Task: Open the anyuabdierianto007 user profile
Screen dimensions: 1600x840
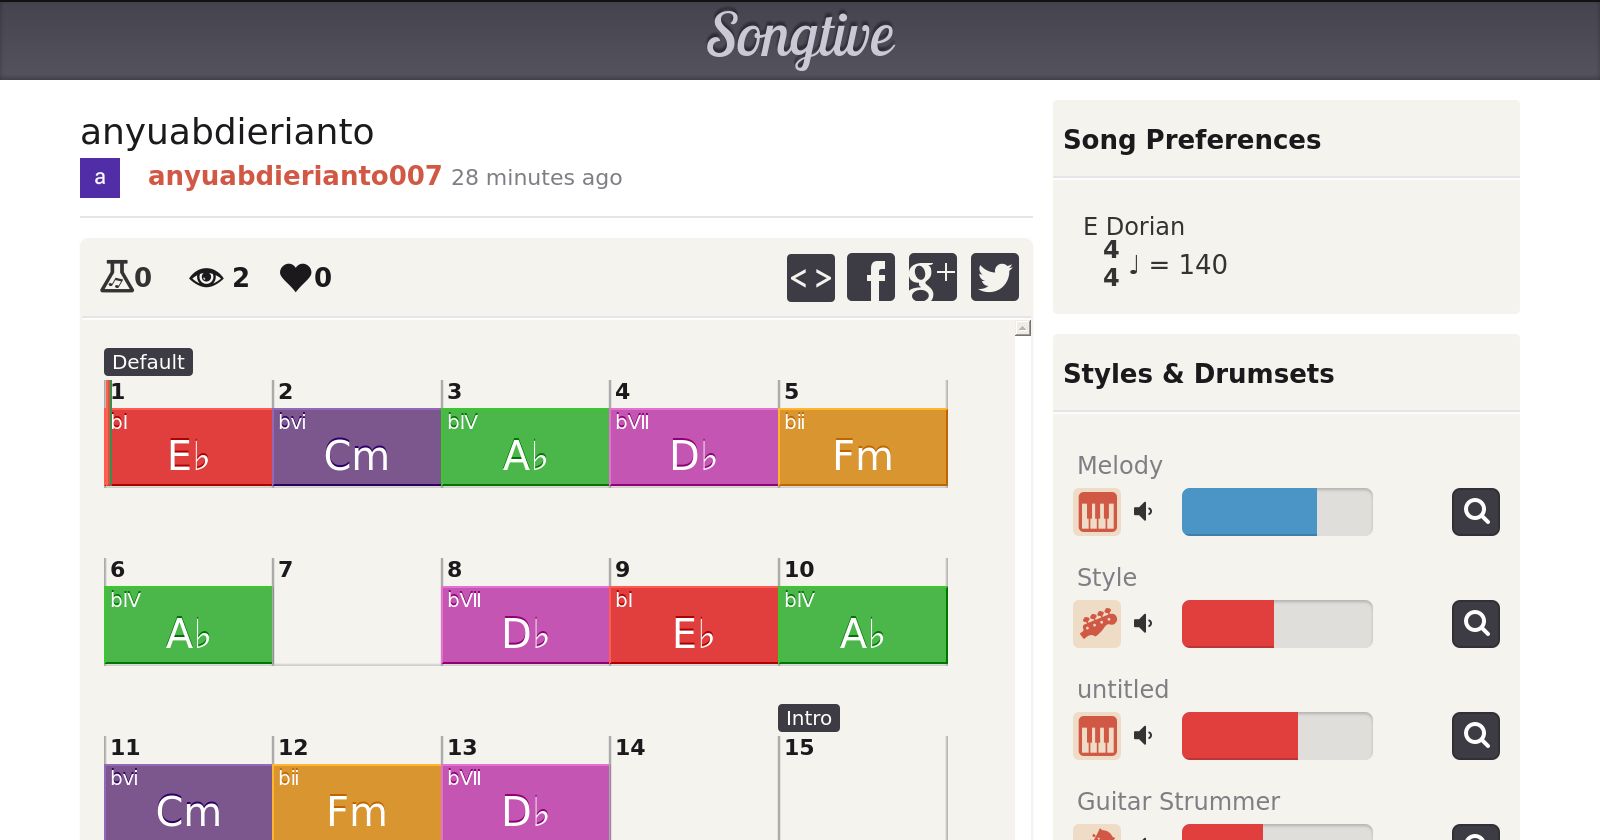Action: coord(294,176)
